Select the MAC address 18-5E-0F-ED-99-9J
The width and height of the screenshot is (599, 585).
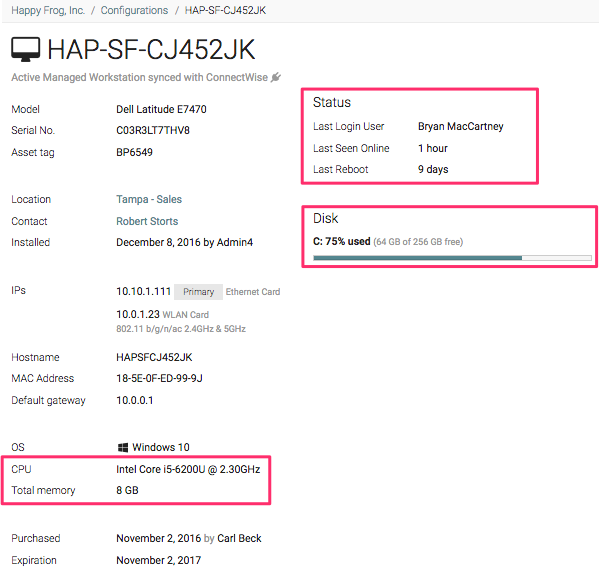tap(159, 379)
